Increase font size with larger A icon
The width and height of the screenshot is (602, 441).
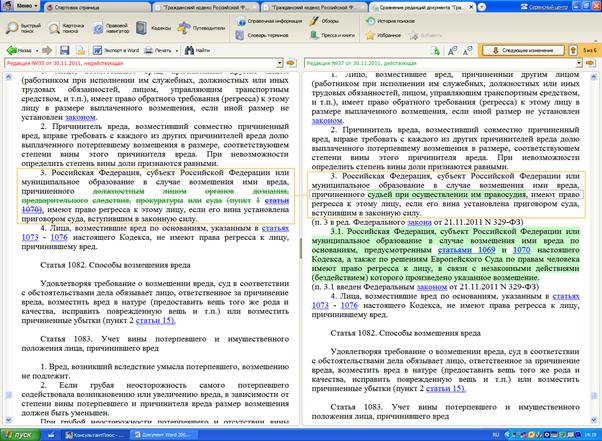click(x=452, y=50)
